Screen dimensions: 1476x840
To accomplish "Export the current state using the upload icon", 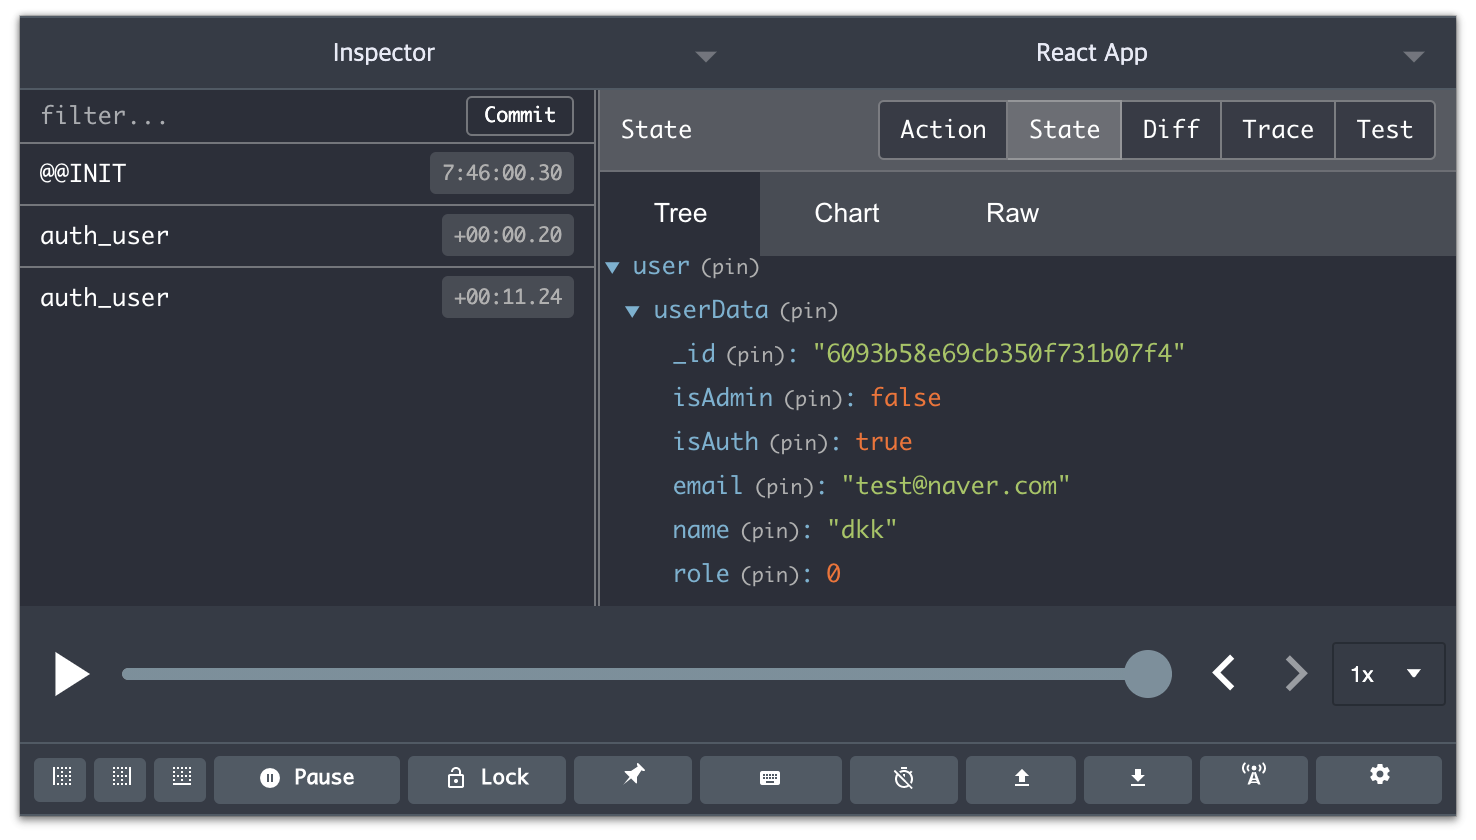I will click(x=1020, y=779).
